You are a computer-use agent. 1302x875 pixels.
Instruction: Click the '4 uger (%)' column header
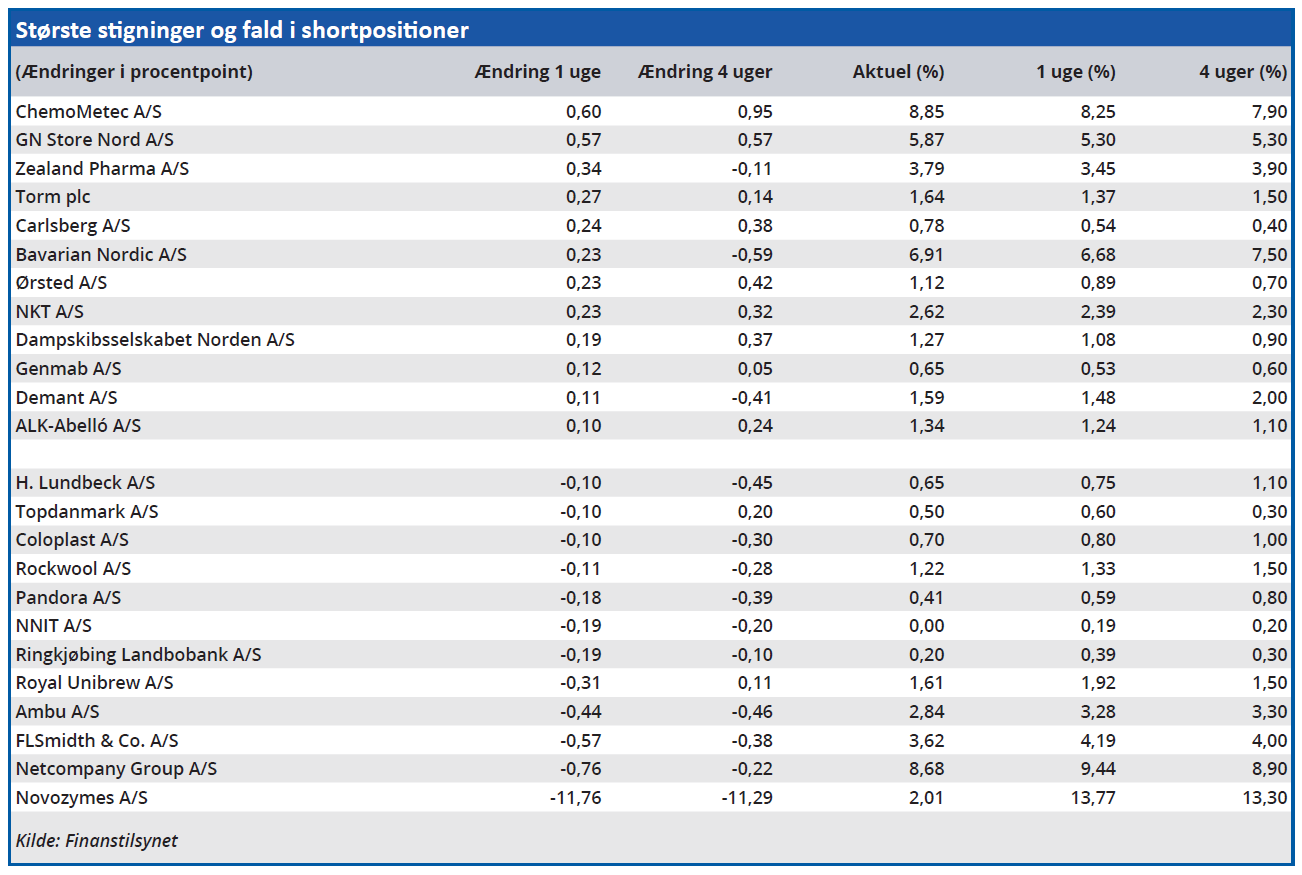click(1243, 72)
